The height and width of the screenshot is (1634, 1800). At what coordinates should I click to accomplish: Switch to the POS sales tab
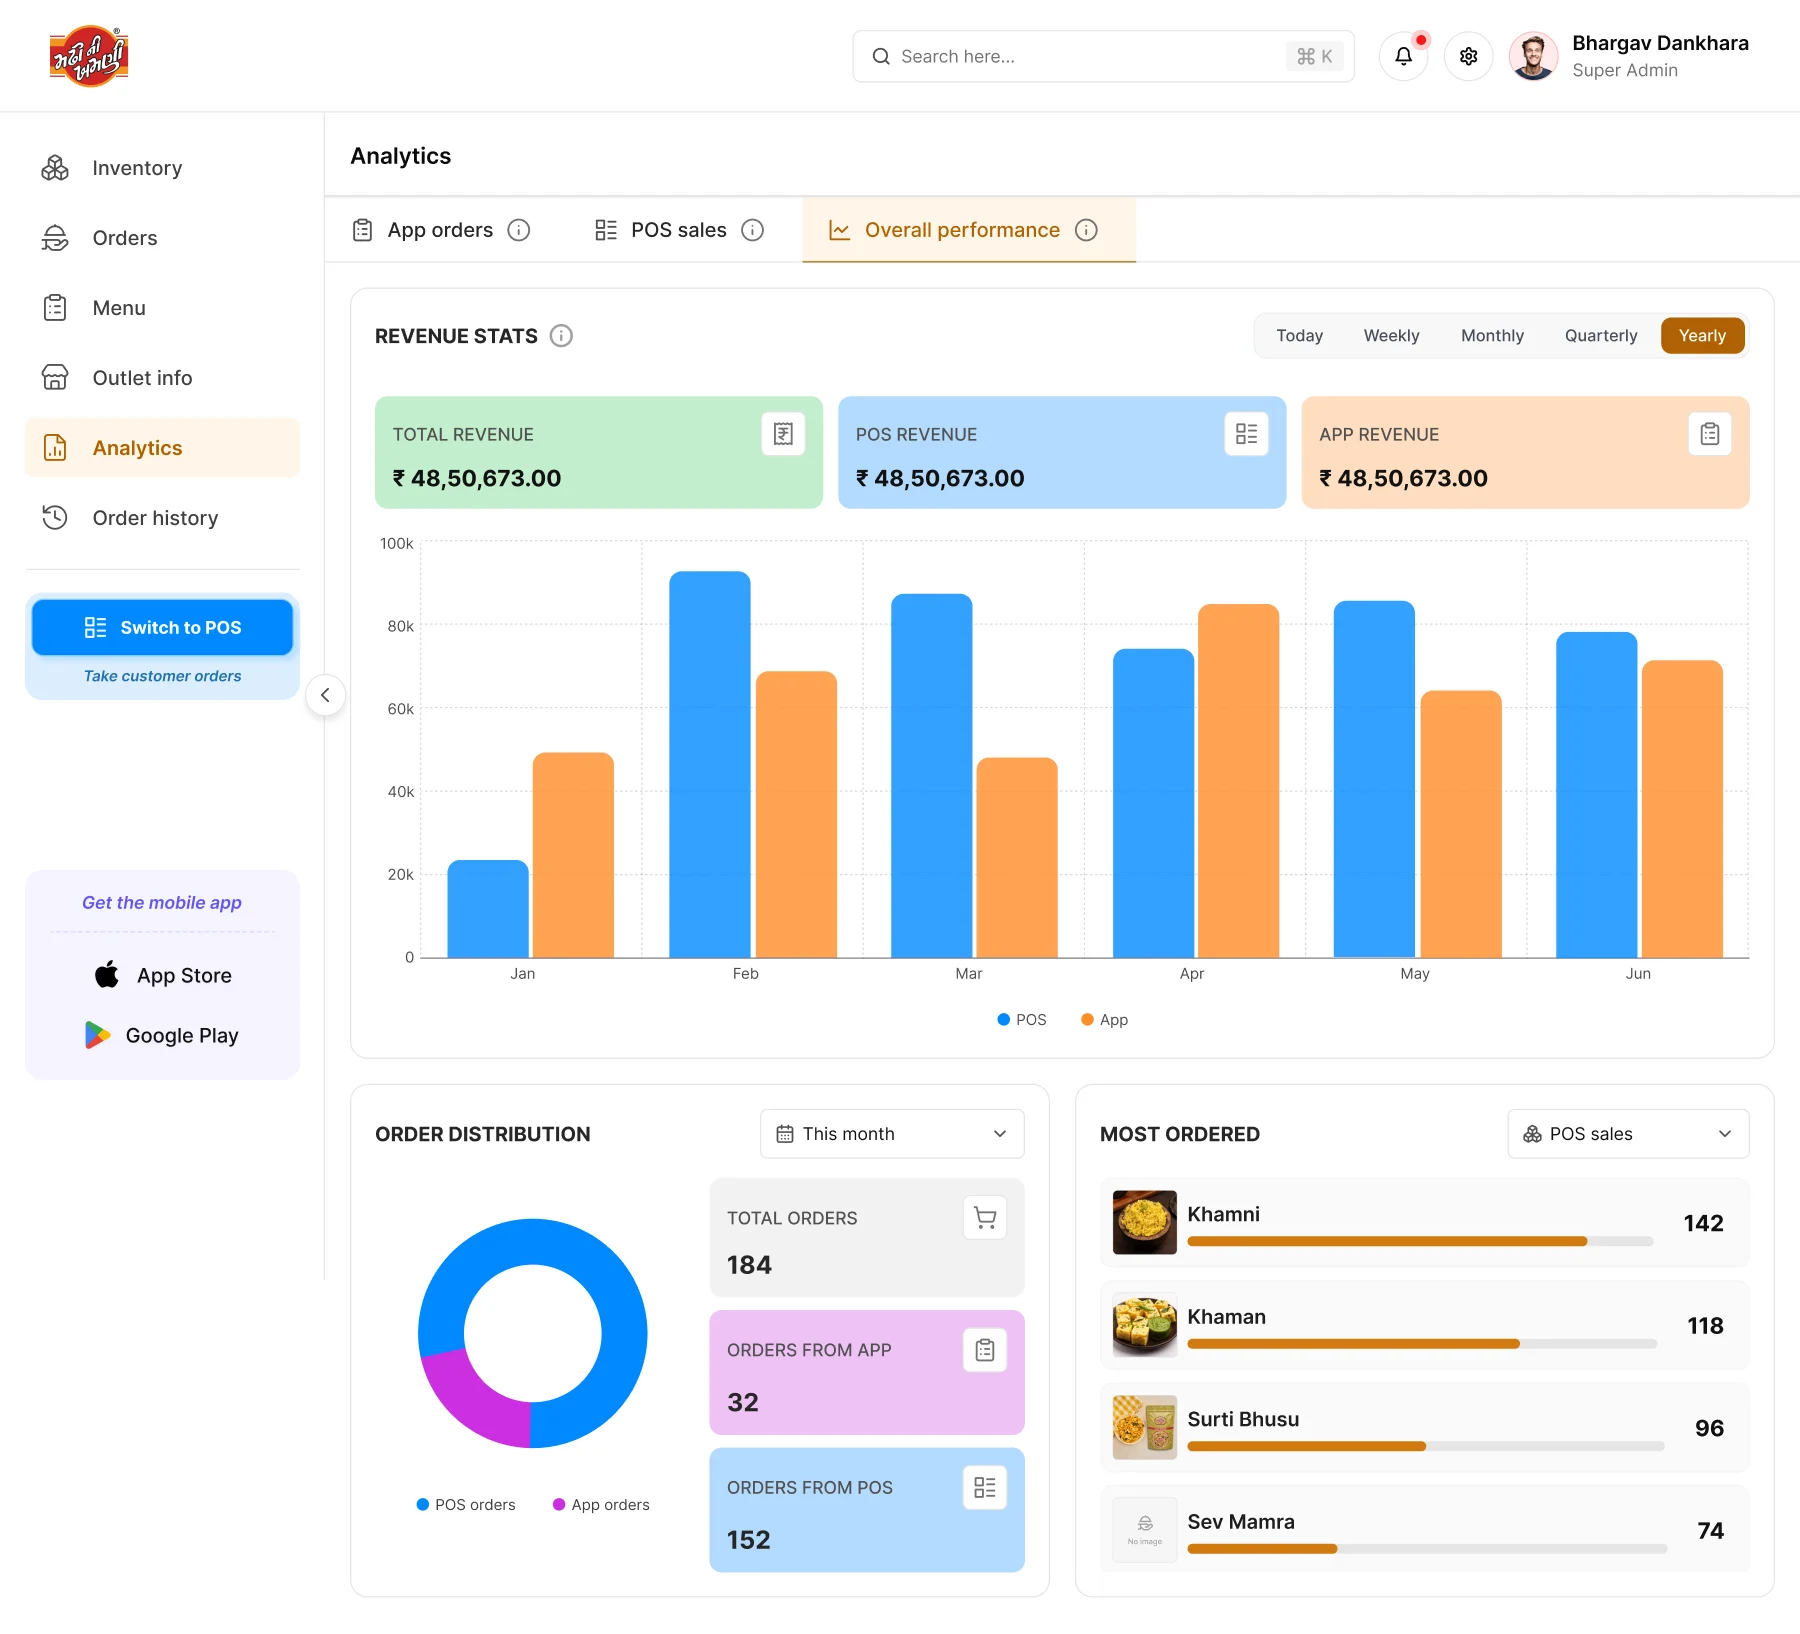[679, 230]
